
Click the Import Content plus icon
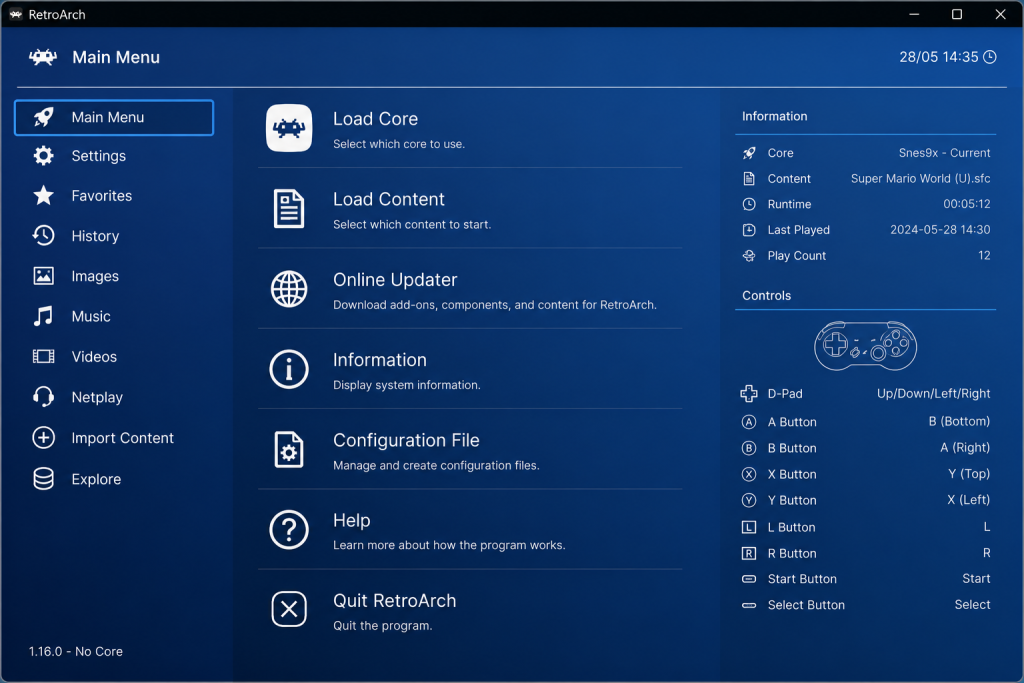(44, 437)
